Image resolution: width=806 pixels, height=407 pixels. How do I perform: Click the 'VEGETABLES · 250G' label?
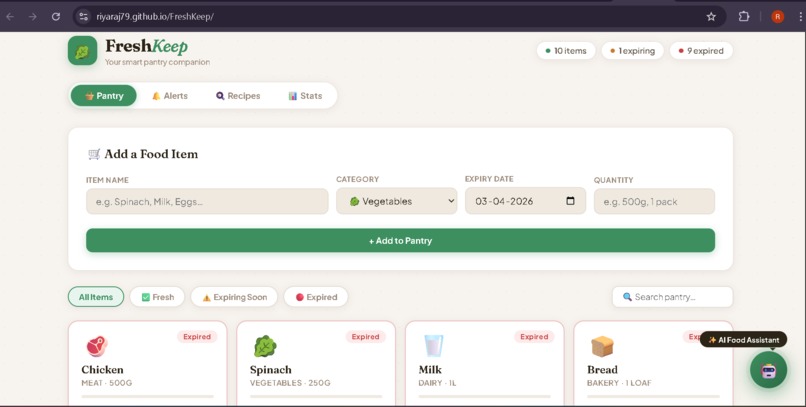pyautogui.click(x=290, y=383)
